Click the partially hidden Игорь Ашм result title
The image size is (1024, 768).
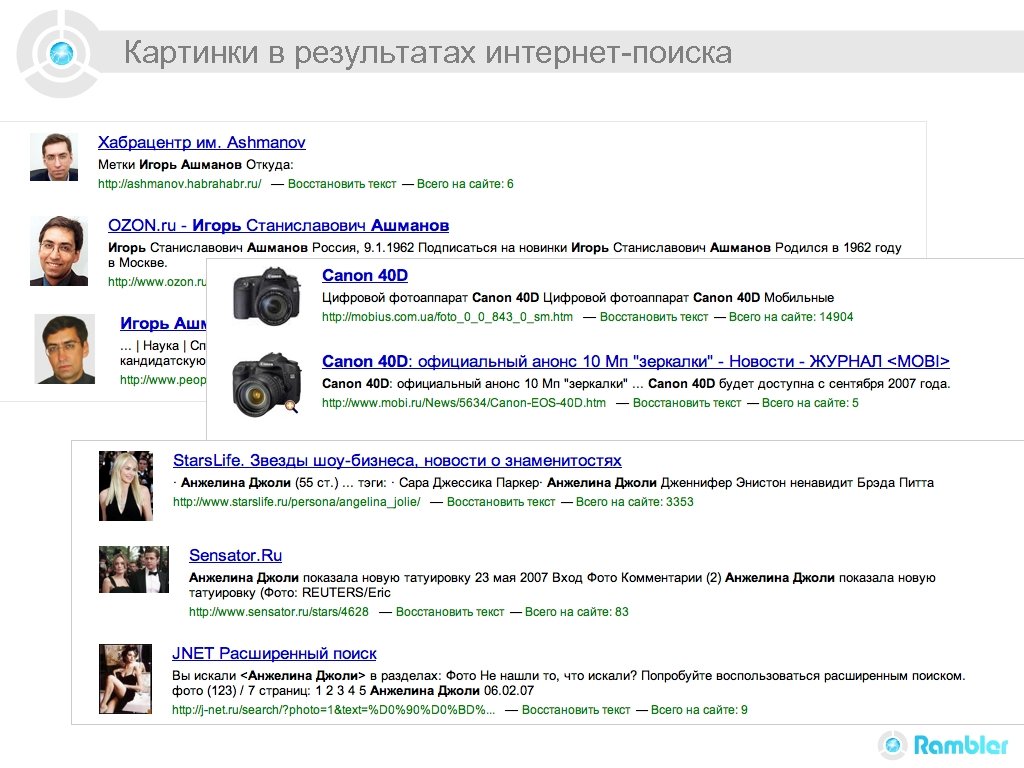(163, 323)
